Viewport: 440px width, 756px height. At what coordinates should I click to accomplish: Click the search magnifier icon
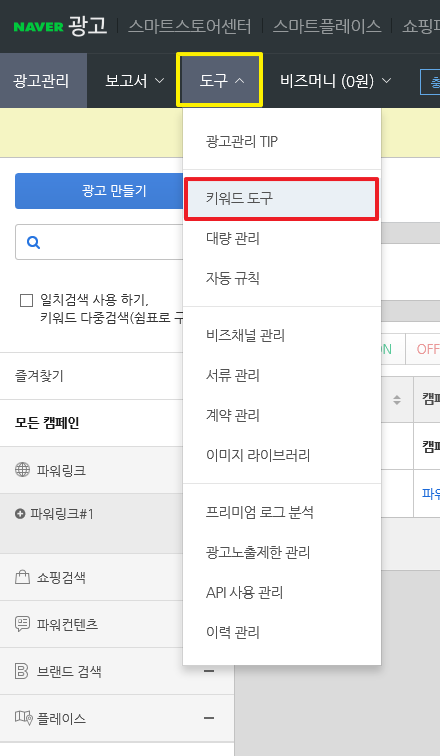tap(33, 242)
